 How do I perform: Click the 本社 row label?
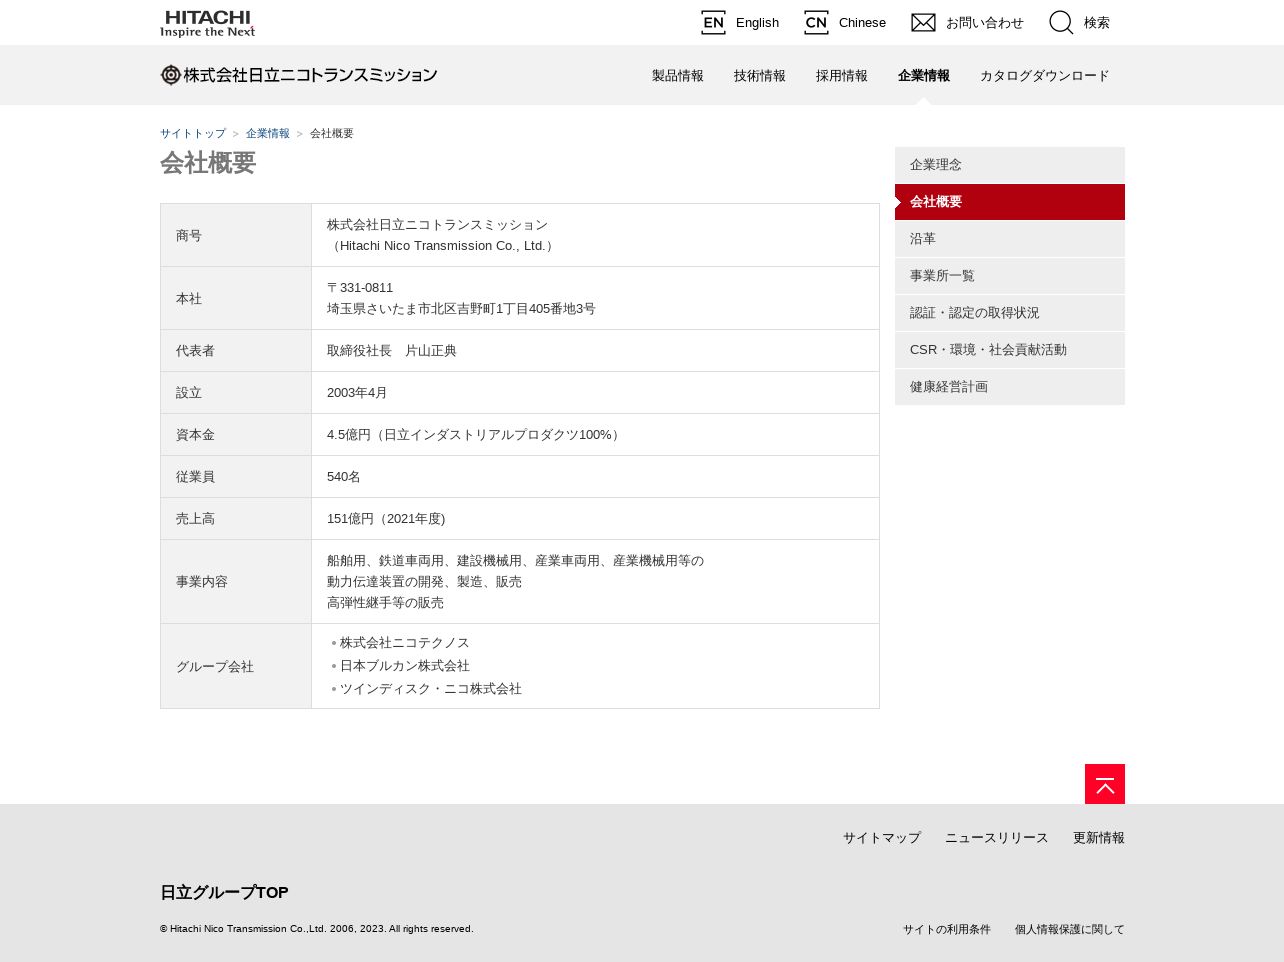tap(189, 299)
